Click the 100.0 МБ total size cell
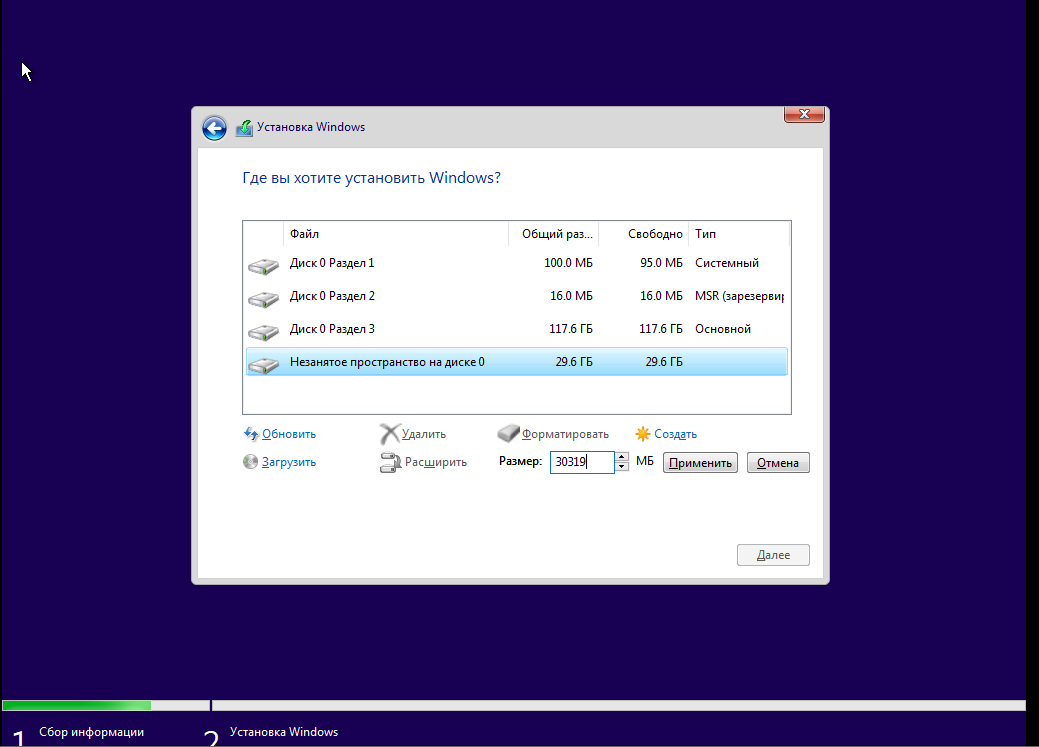The height and width of the screenshot is (747, 1039). [568, 263]
